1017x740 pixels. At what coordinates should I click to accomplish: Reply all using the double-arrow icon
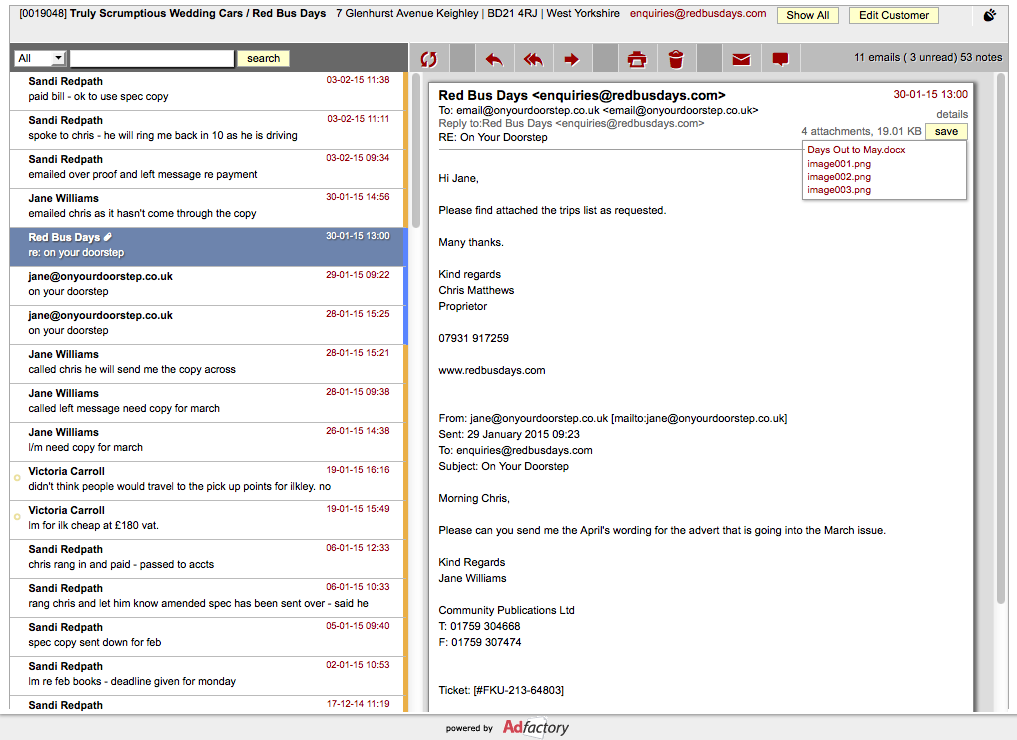533,59
